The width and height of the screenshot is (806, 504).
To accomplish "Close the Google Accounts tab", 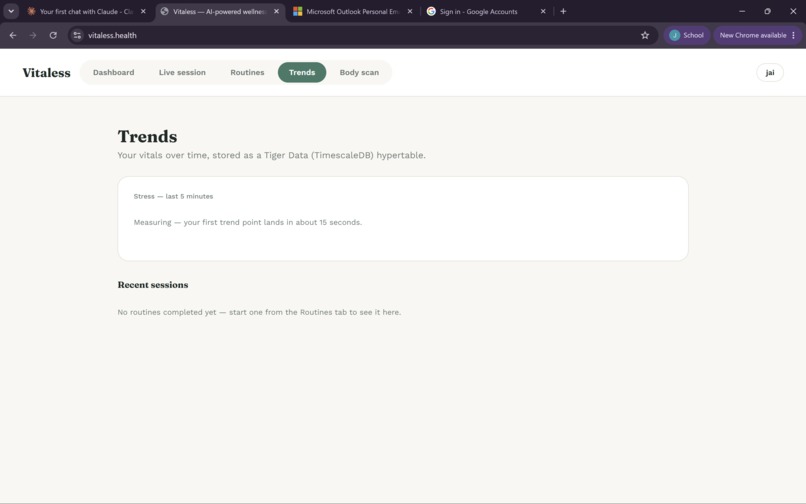I will click(543, 11).
